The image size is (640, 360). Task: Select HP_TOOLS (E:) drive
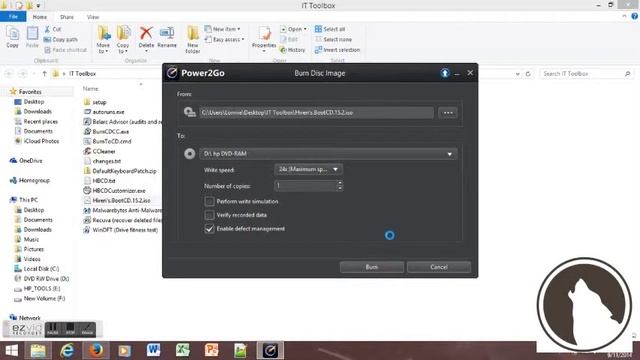pyautogui.click(x=37, y=289)
